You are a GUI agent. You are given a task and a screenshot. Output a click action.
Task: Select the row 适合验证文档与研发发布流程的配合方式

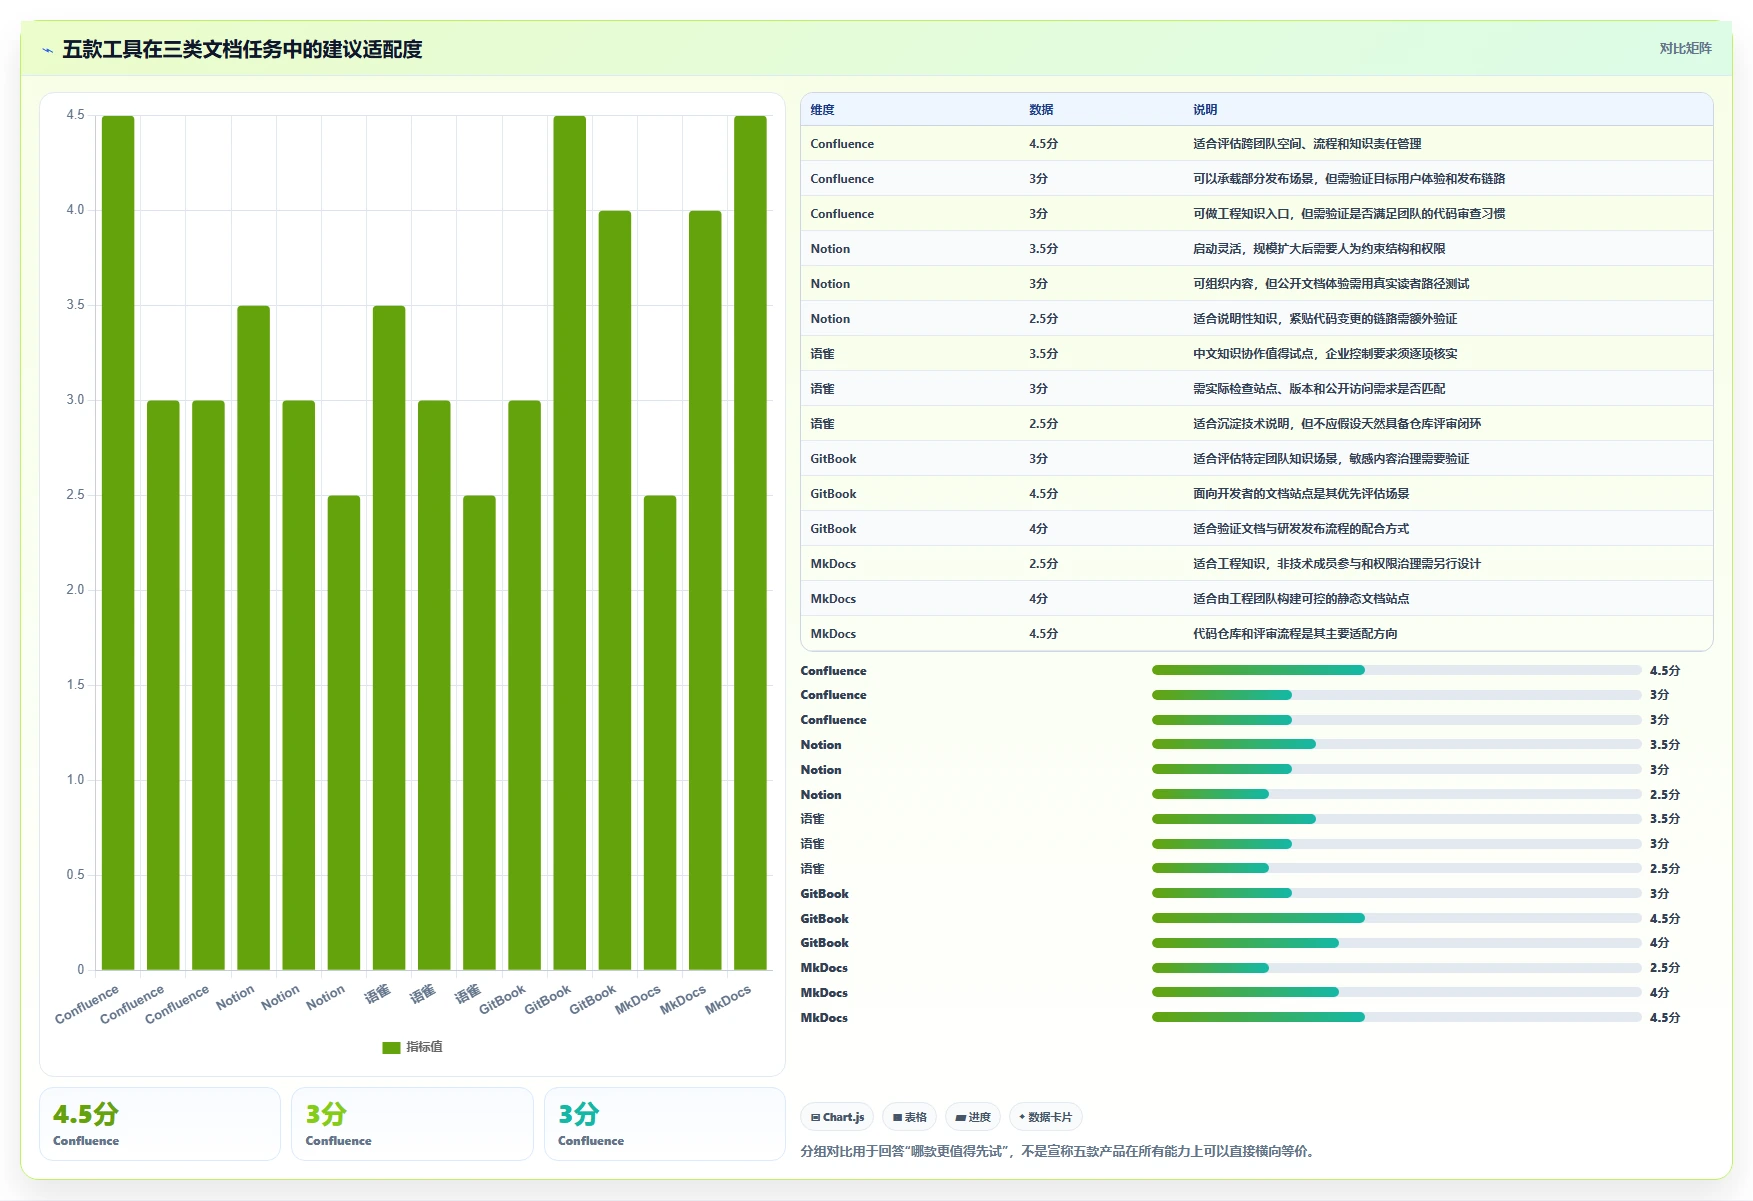point(1256,529)
